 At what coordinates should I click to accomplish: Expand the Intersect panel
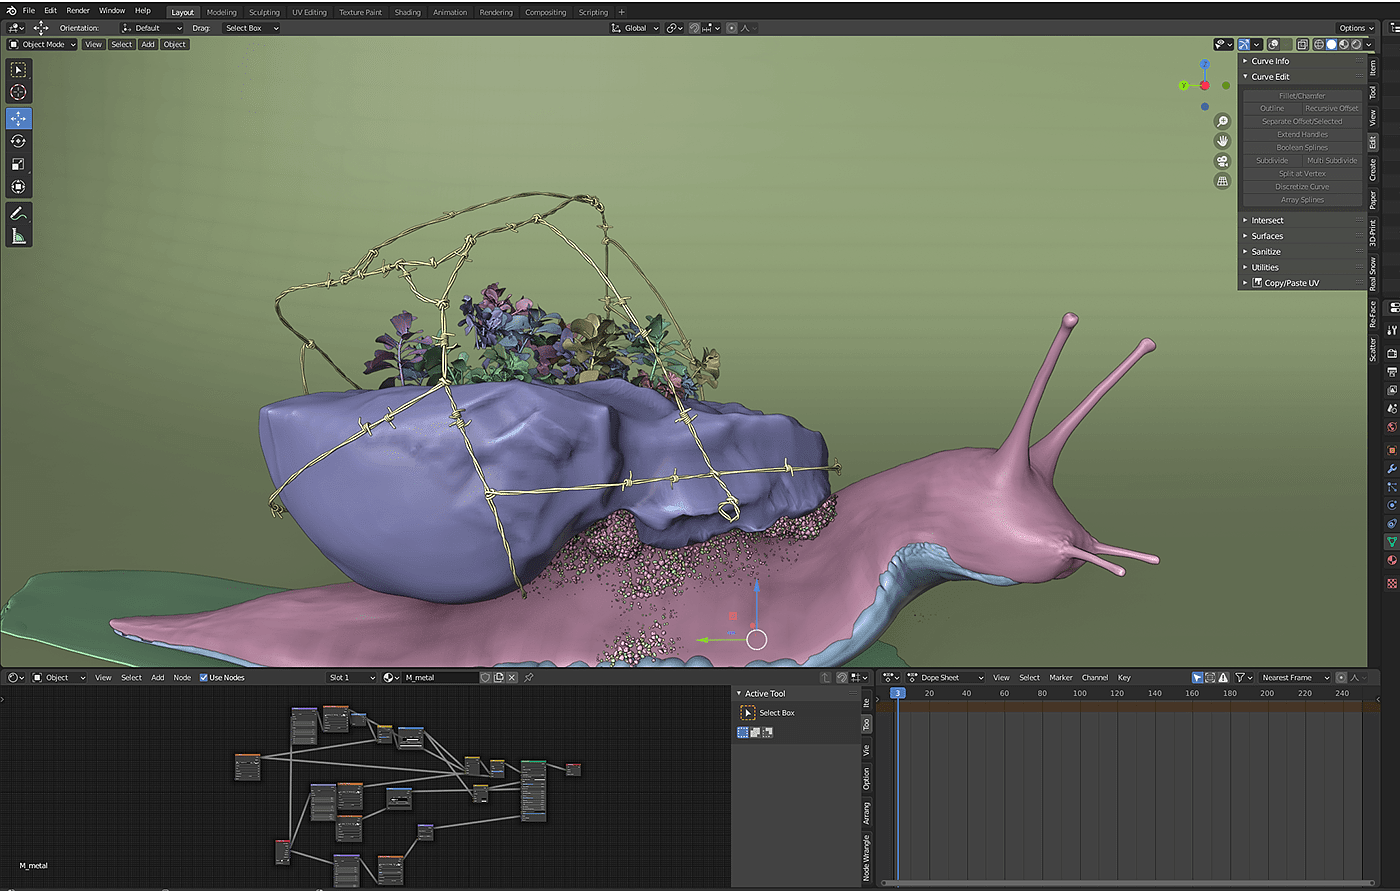click(1267, 220)
